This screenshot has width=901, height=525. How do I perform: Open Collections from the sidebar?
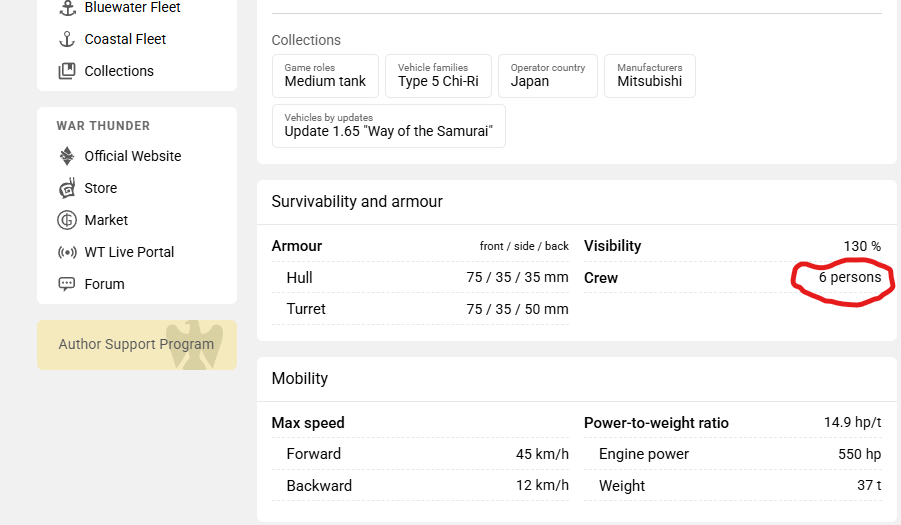(119, 71)
